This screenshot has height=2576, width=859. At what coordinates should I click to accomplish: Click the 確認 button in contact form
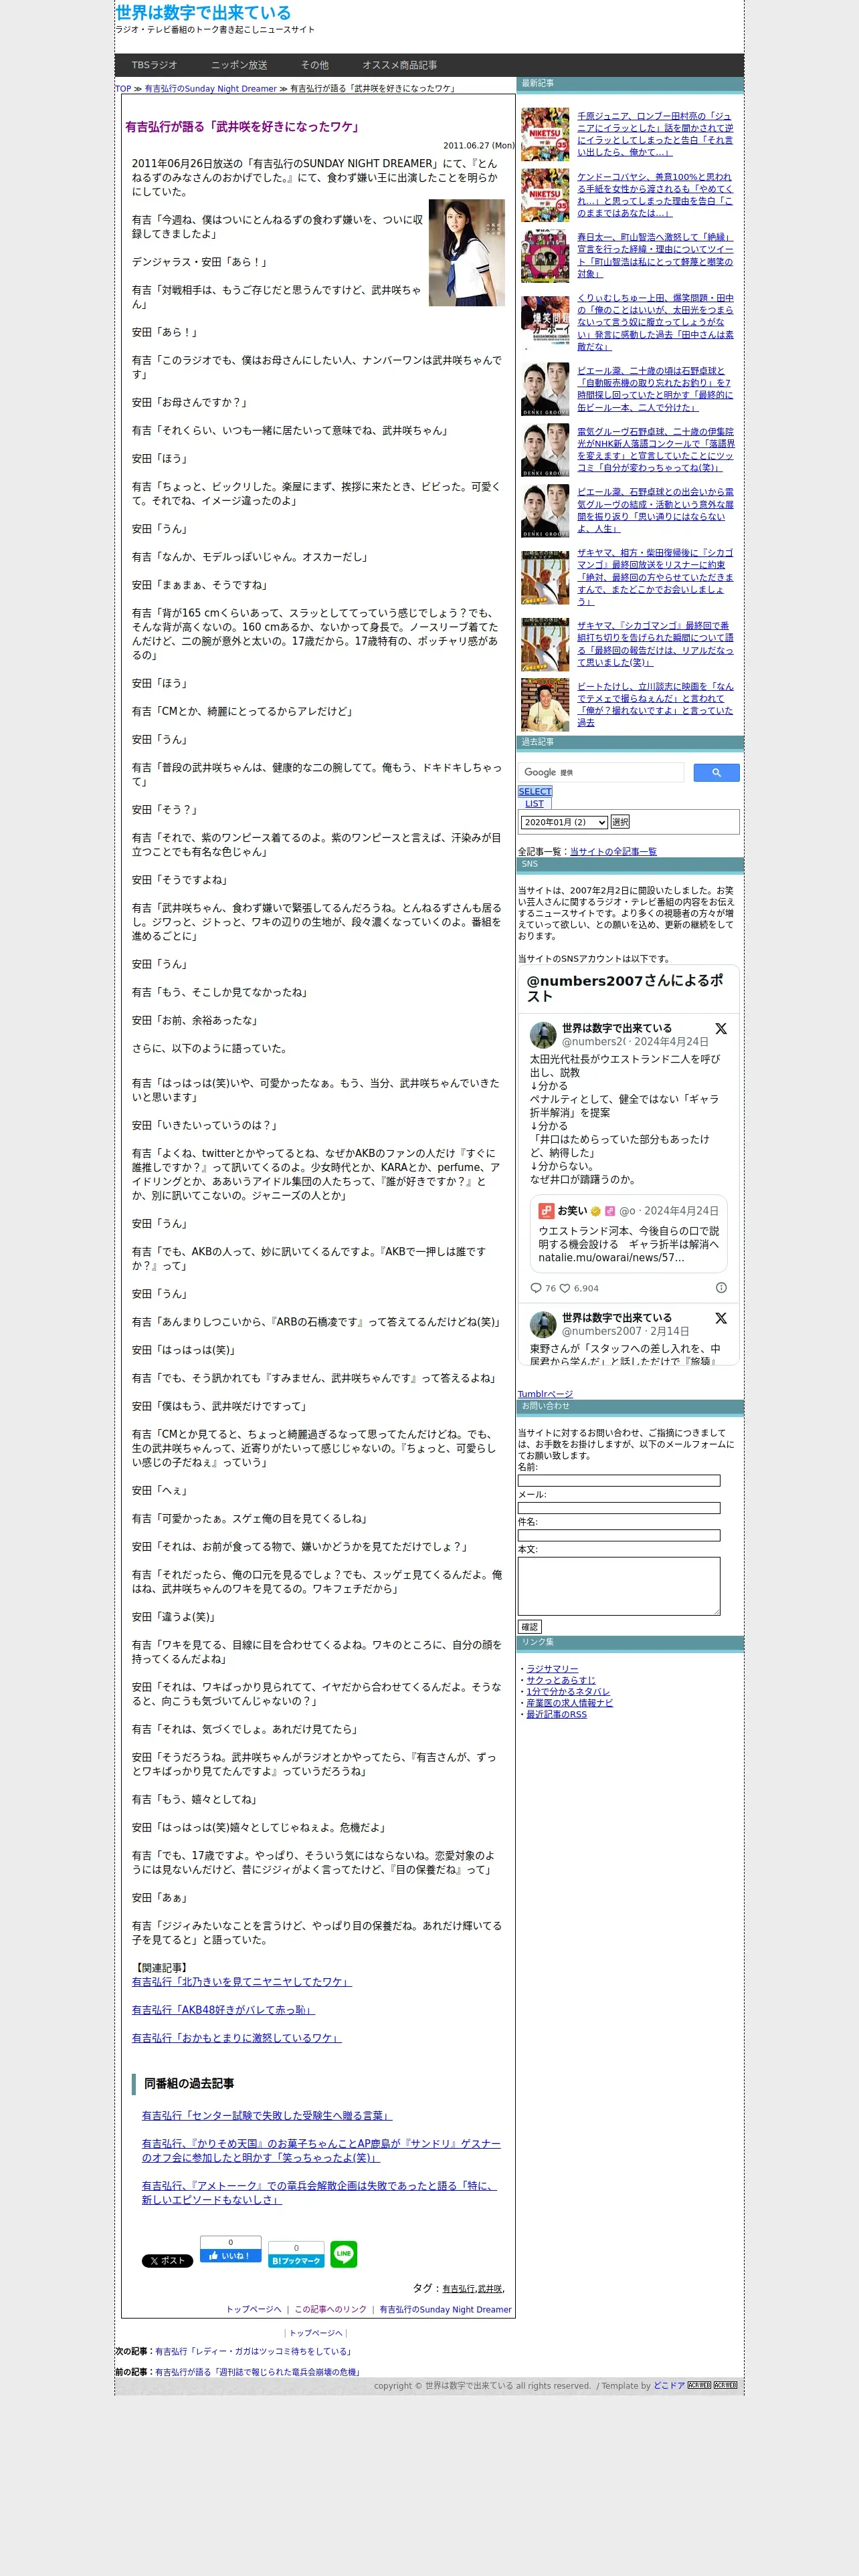tap(530, 1627)
